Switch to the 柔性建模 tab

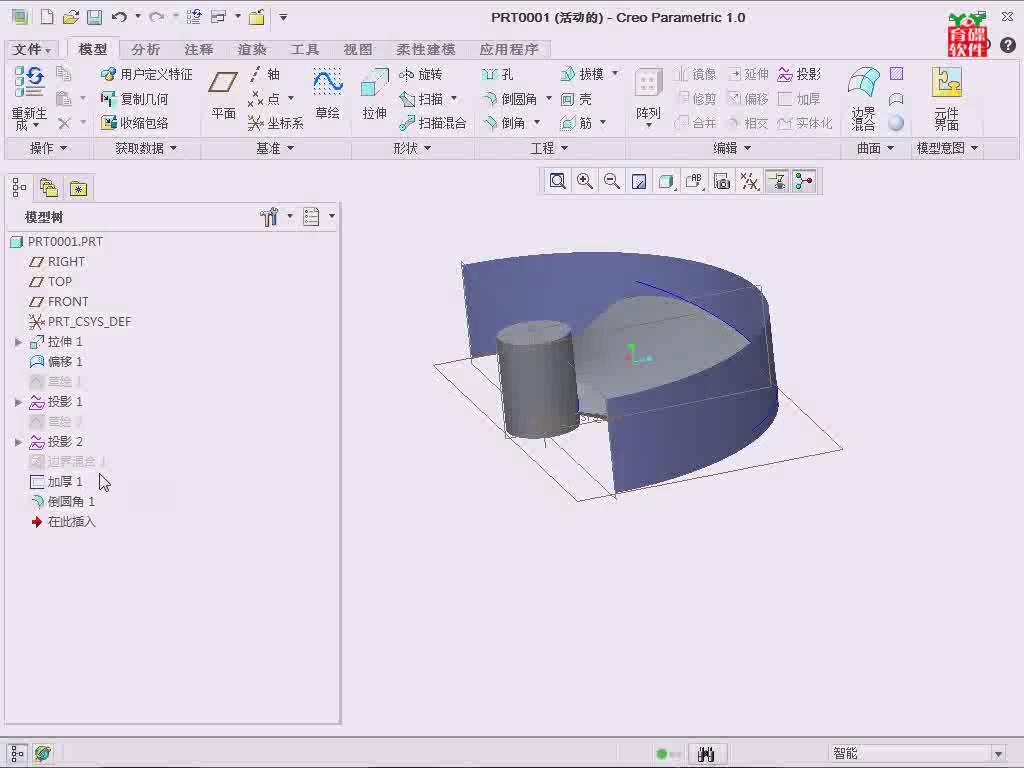tap(425, 50)
